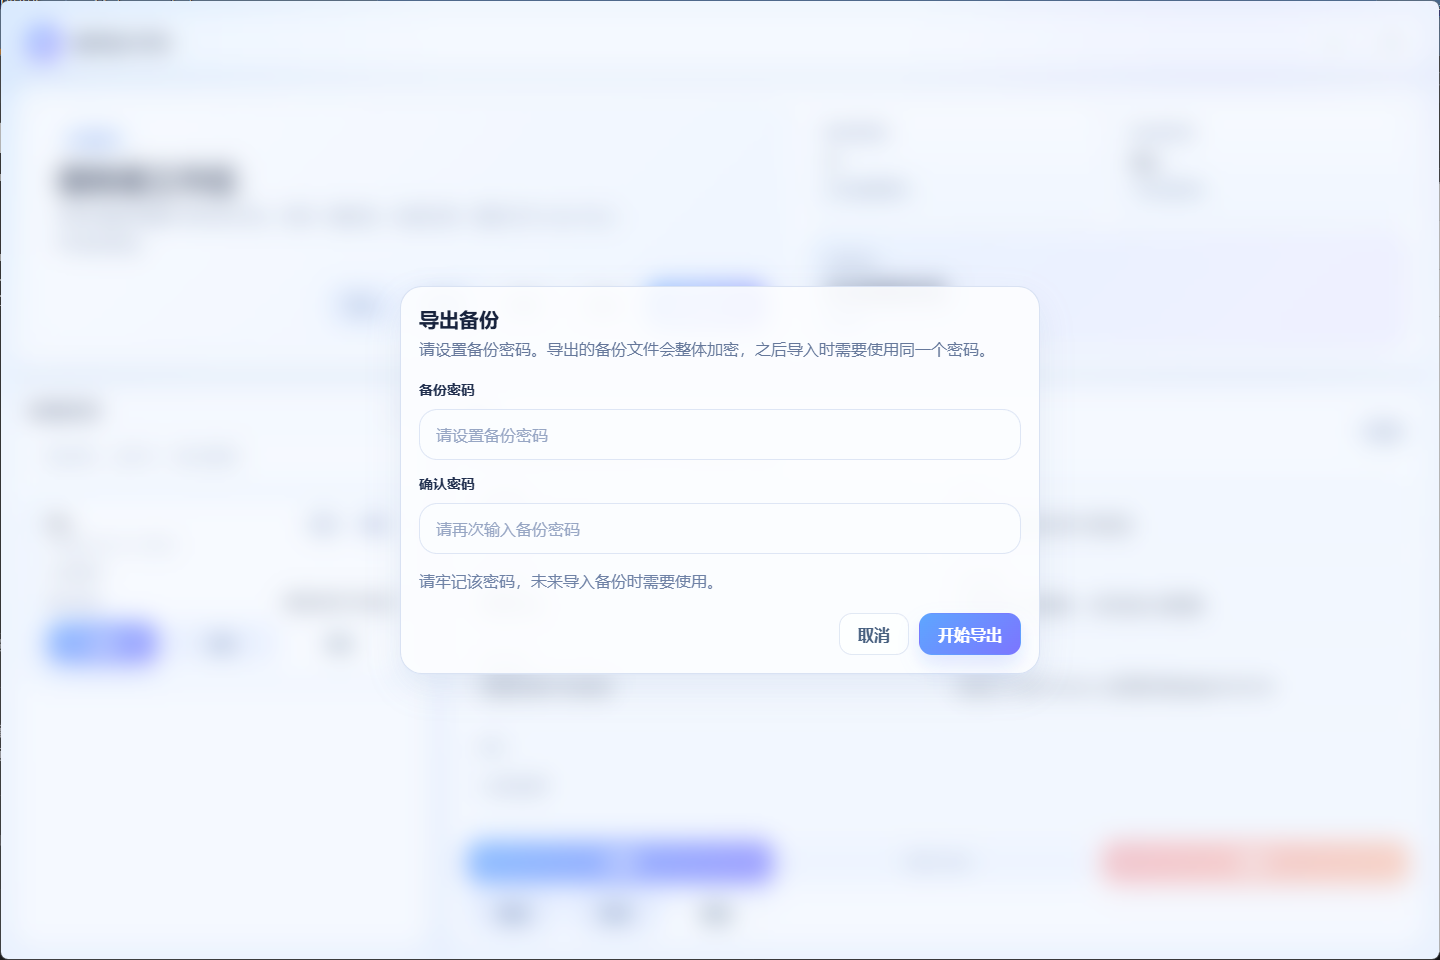Select the second filter chip in the left panel
This screenshot has height=960, width=1440.
(135, 457)
